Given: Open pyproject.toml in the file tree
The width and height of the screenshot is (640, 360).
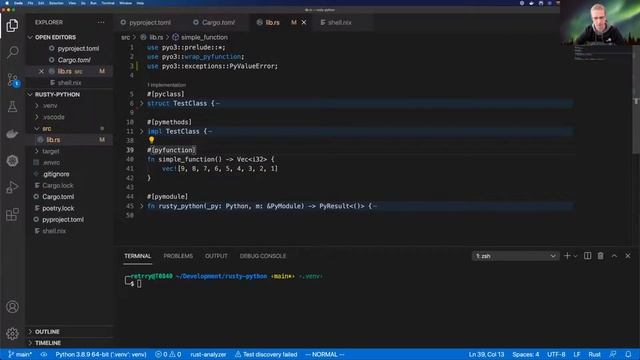Looking at the screenshot, I should (x=63, y=220).
